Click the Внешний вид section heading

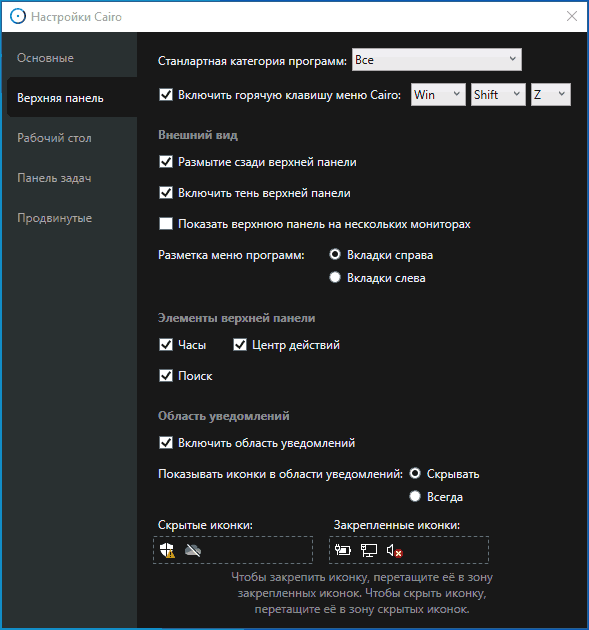pyautogui.click(x=198, y=135)
